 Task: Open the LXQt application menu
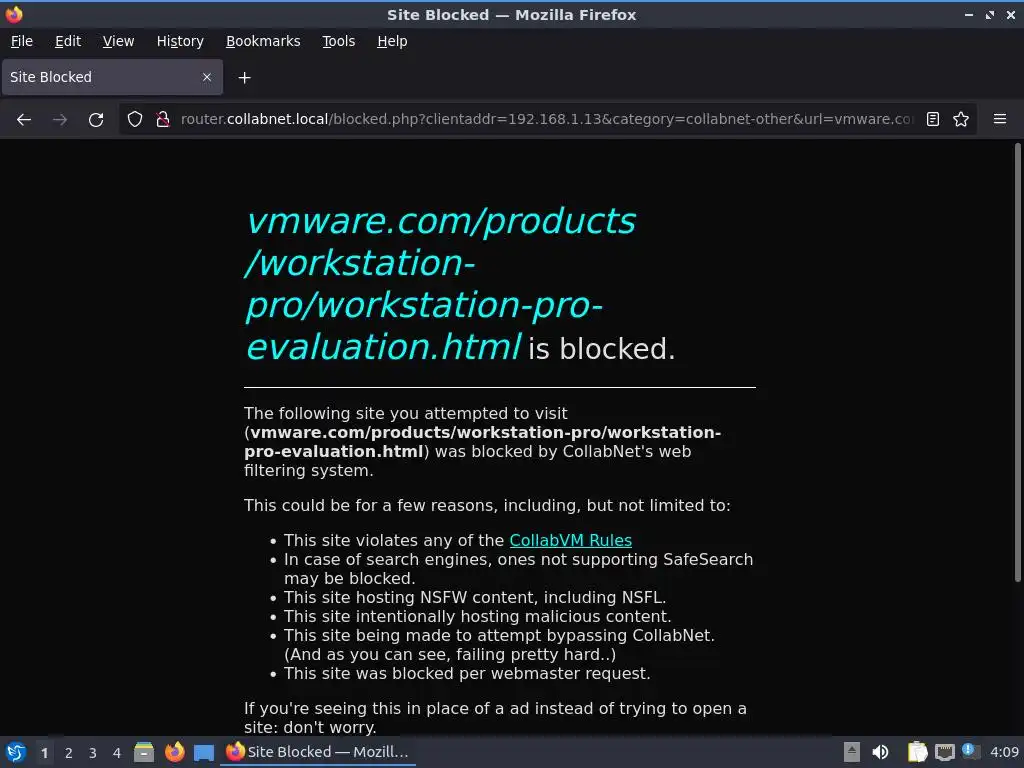[x=16, y=752]
